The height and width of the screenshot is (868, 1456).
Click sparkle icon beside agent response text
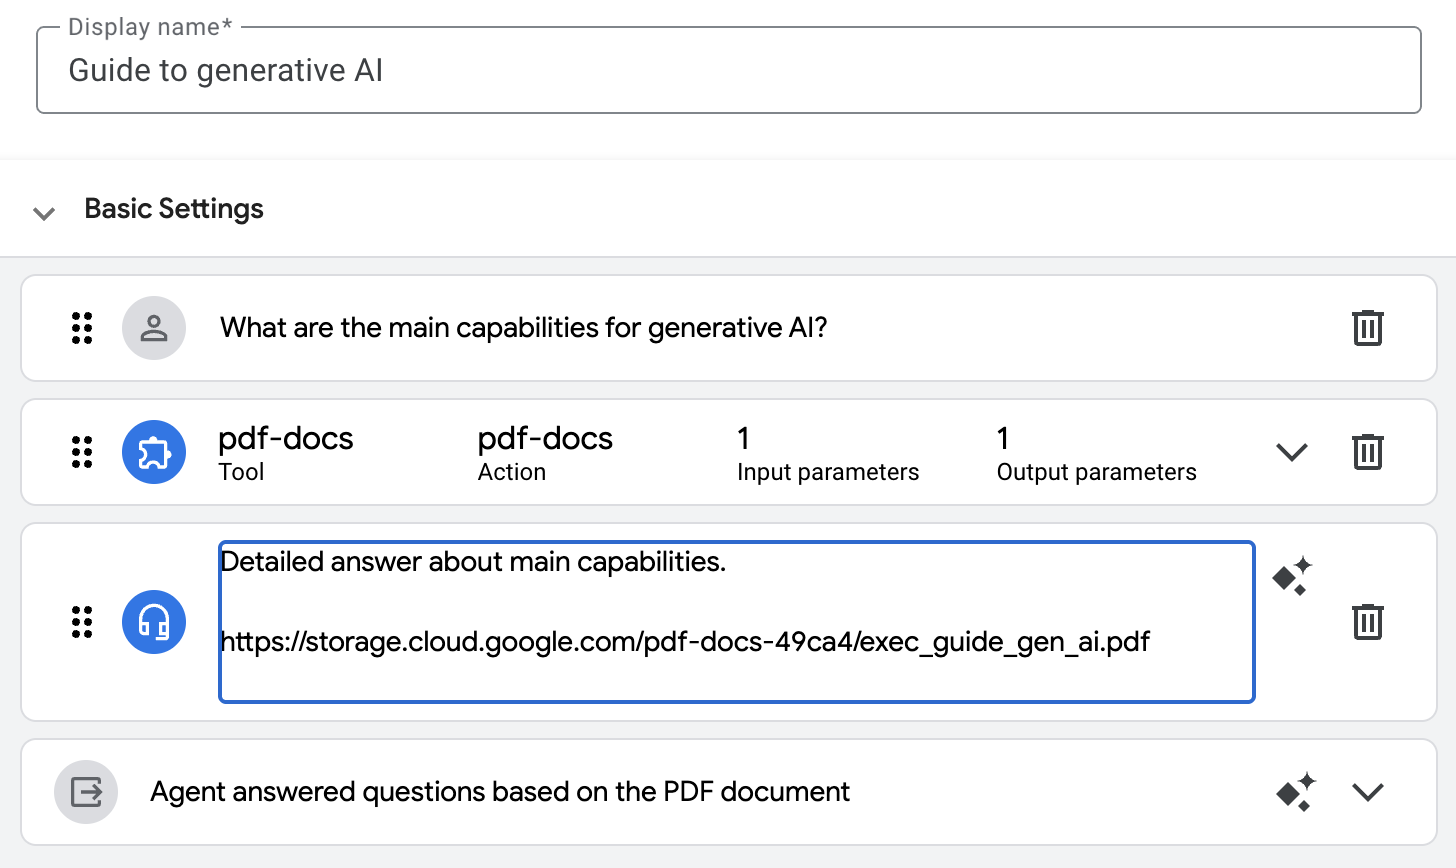(x=1292, y=577)
